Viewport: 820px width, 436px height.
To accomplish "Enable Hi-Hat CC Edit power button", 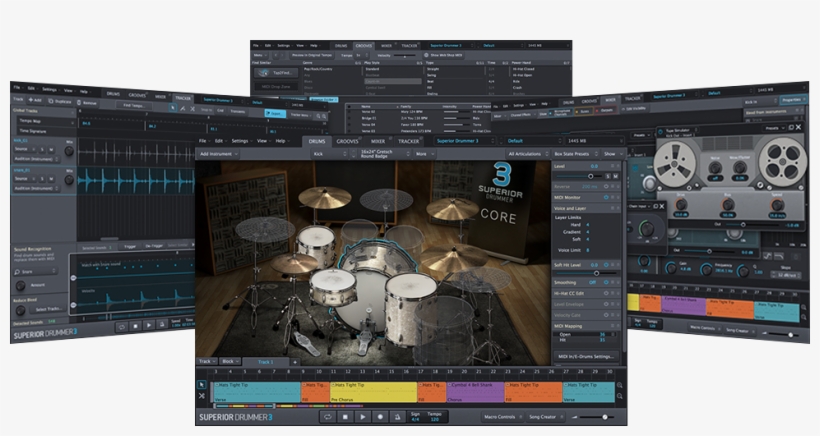I will pyautogui.click(x=606, y=293).
